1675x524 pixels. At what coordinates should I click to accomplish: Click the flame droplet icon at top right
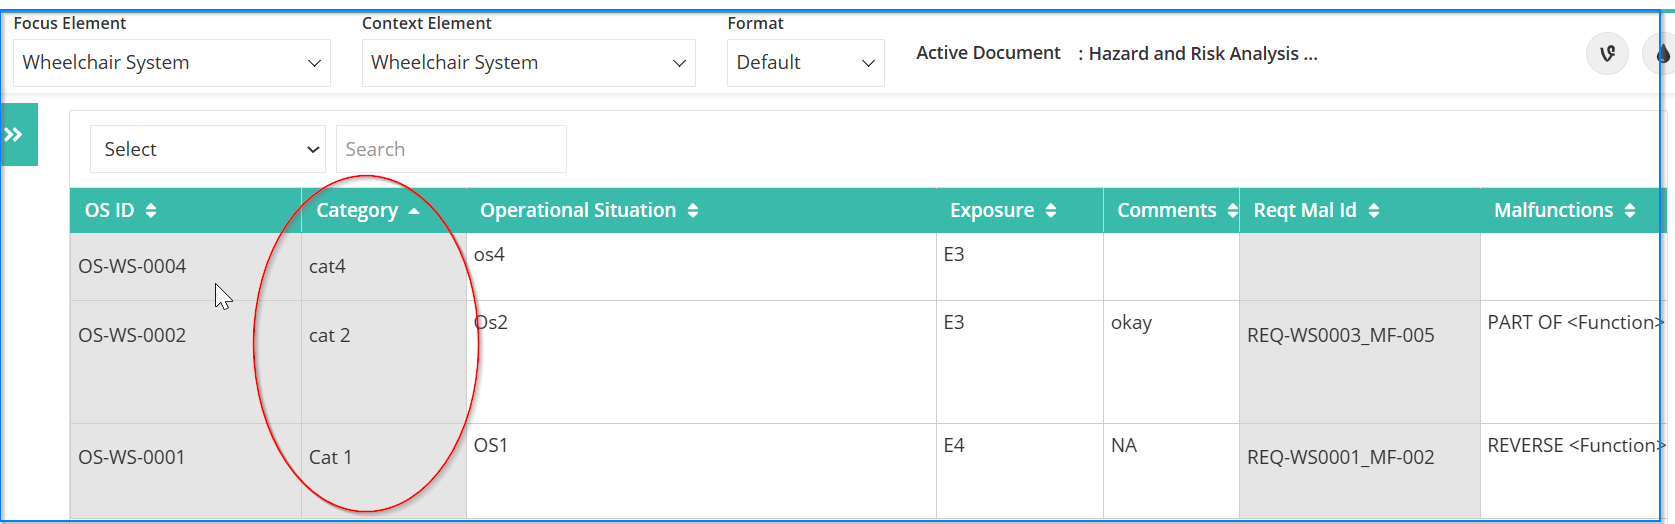coord(1660,53)
